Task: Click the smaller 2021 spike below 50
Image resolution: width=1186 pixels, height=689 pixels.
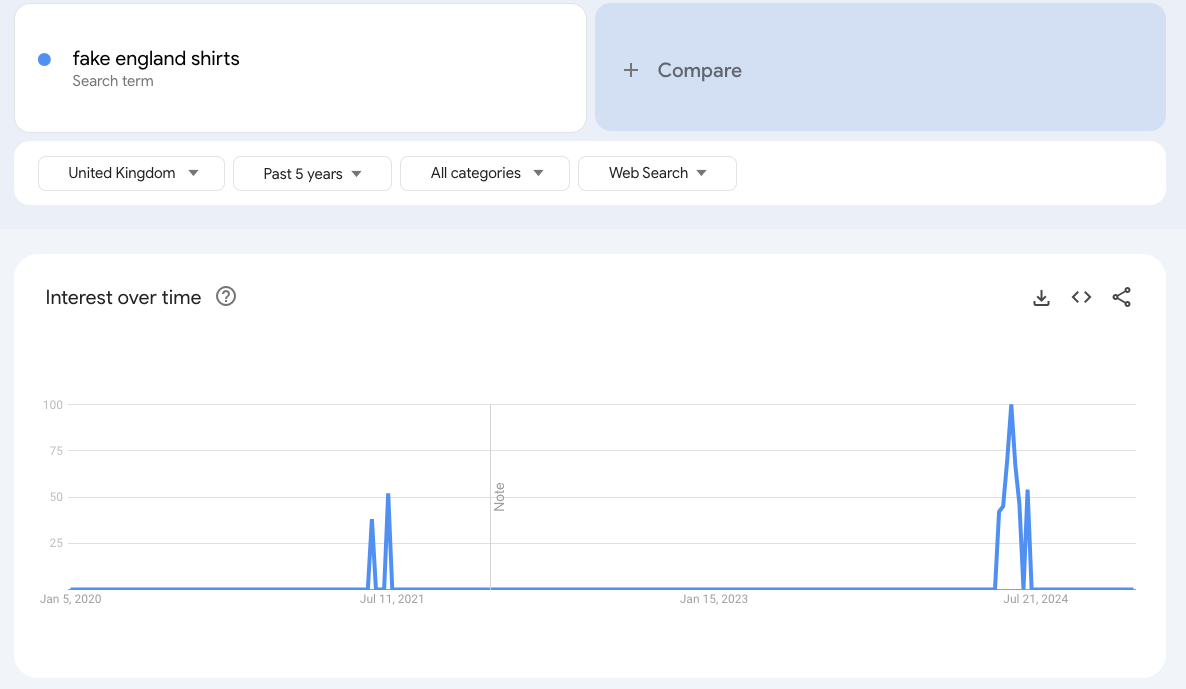Action: pos(372,520)
